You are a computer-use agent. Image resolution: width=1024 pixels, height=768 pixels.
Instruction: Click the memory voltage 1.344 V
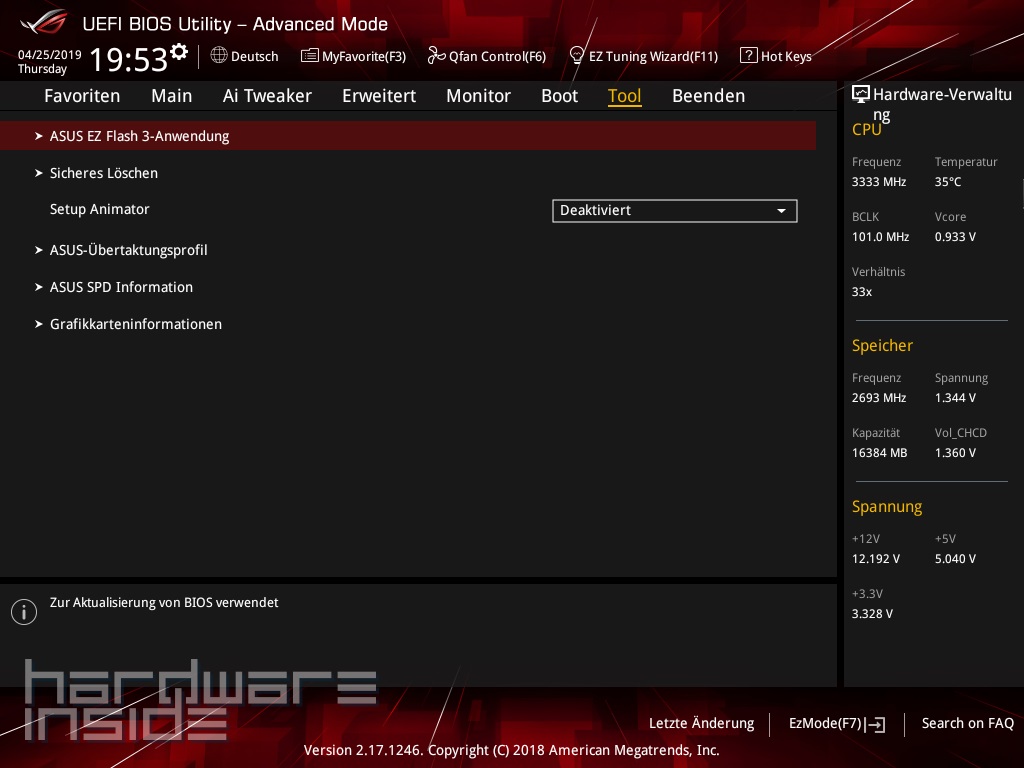955,398
